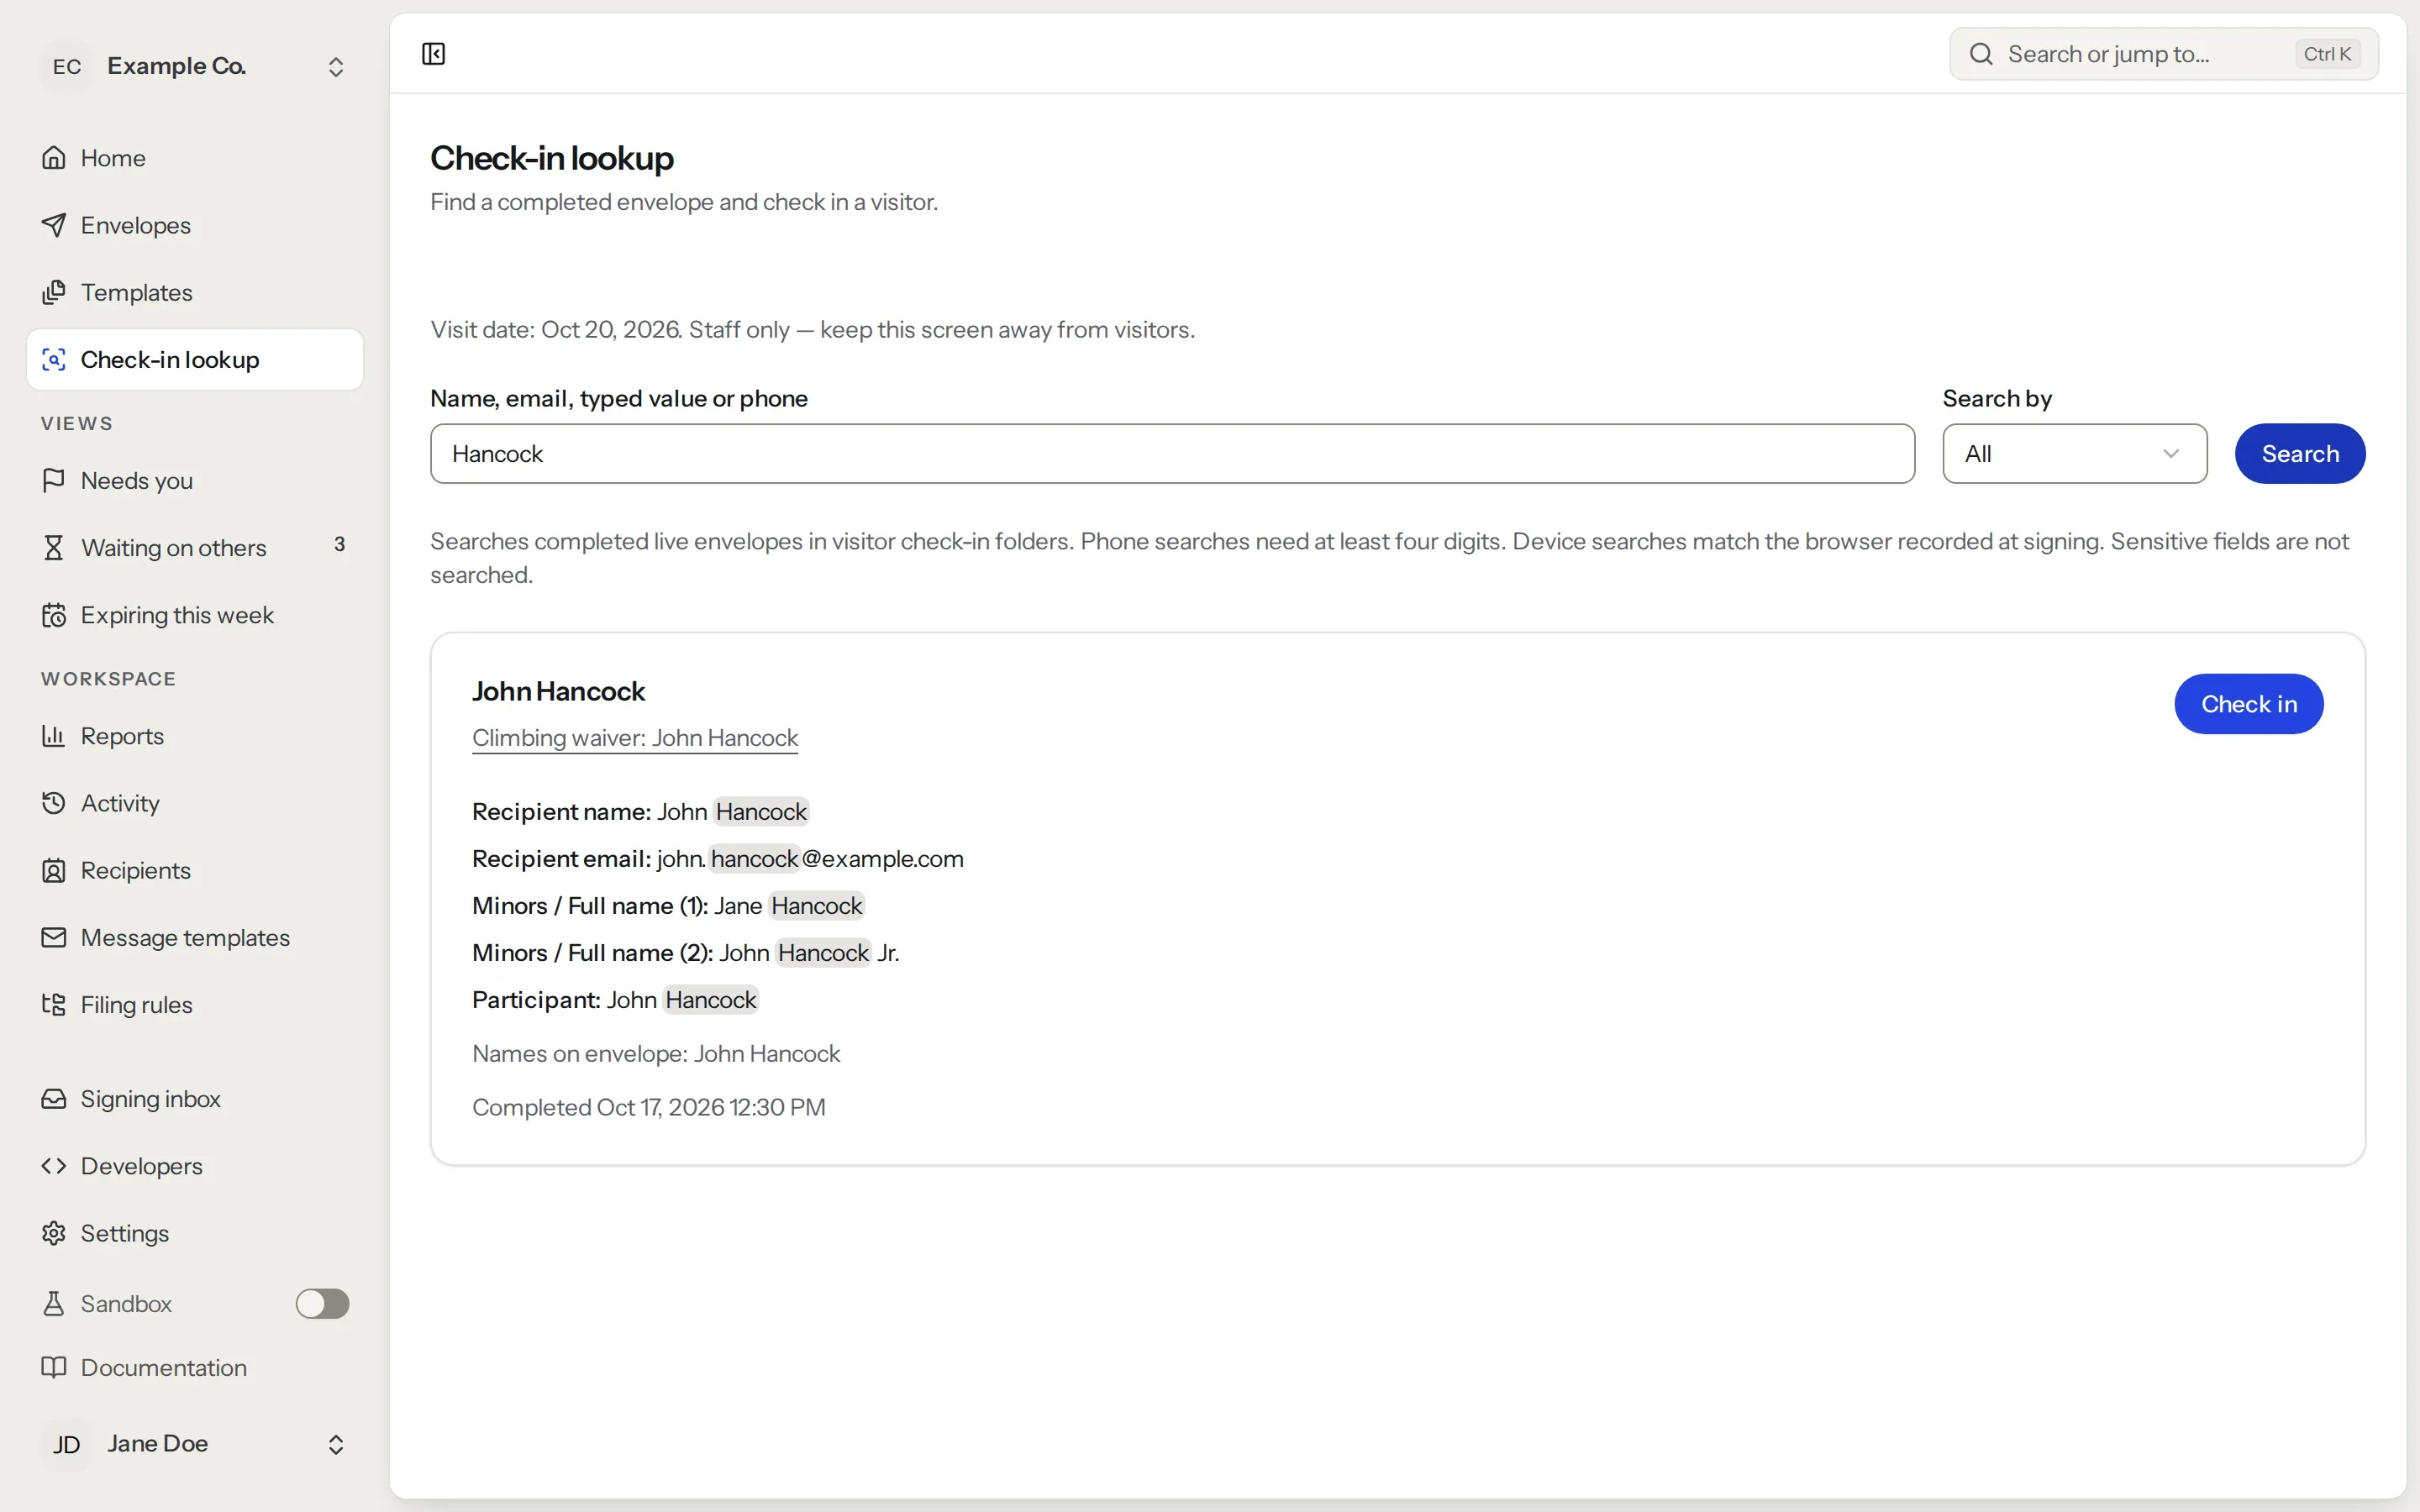Open the Search by All dropdown

pyautogui.click(x=2074, y=454)
